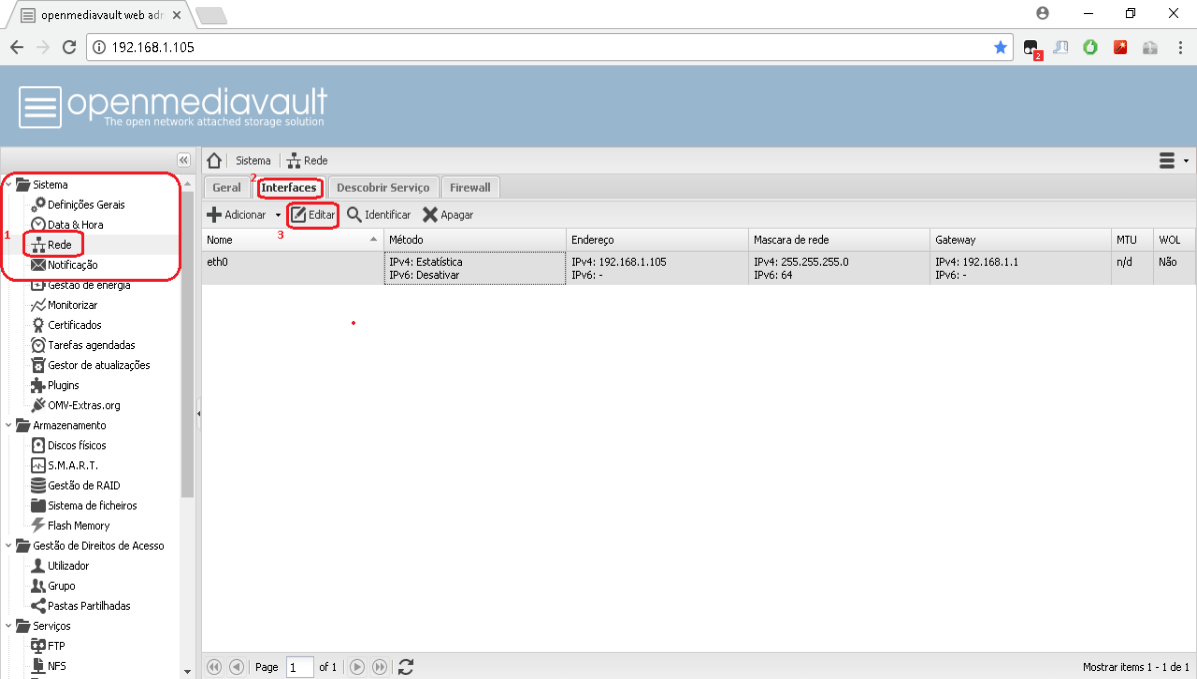This screenshot has height=679, width=1197.
Task: Collapse the Sistema tree folder
Action: tap(9, 185)
